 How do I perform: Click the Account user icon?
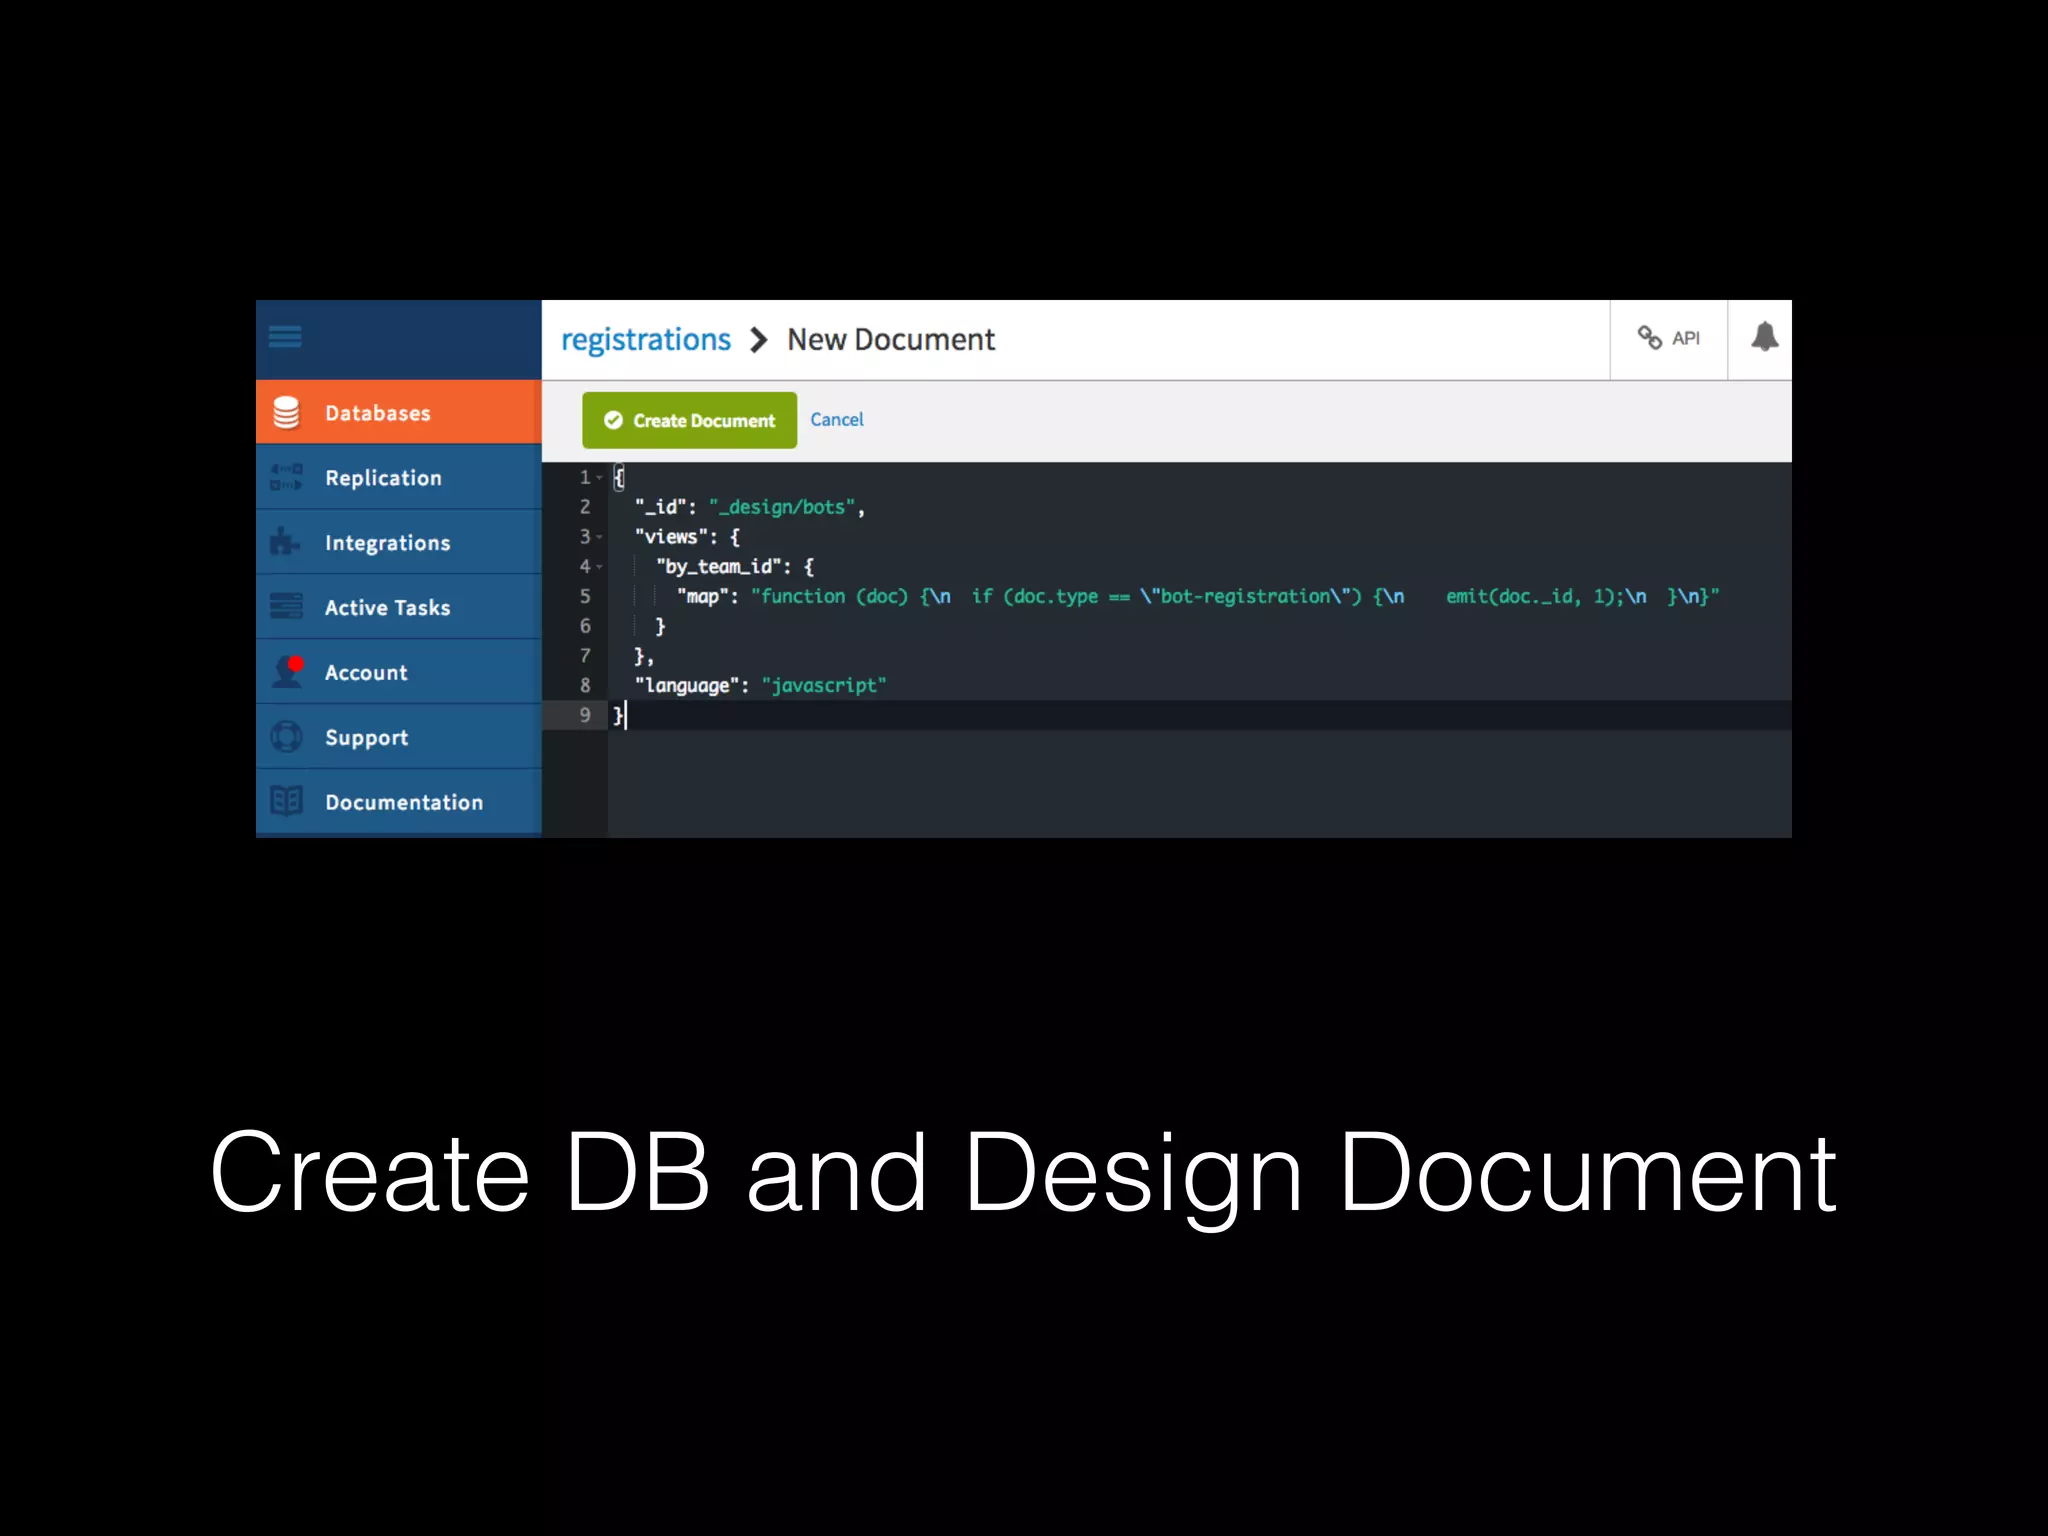coord(288,671)
